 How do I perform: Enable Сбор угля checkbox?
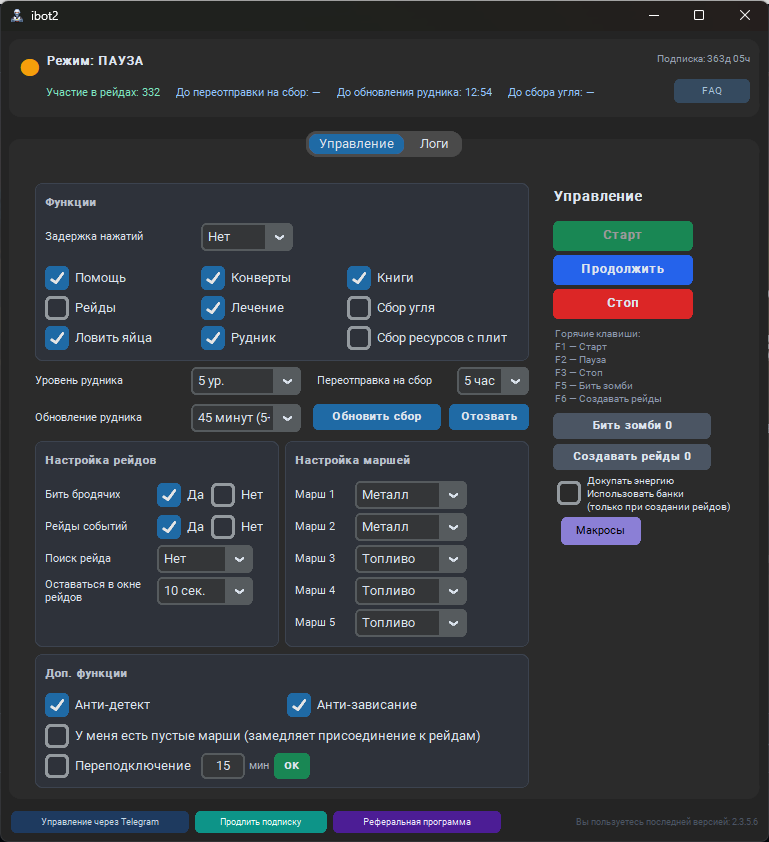click(x=359, y=308)
